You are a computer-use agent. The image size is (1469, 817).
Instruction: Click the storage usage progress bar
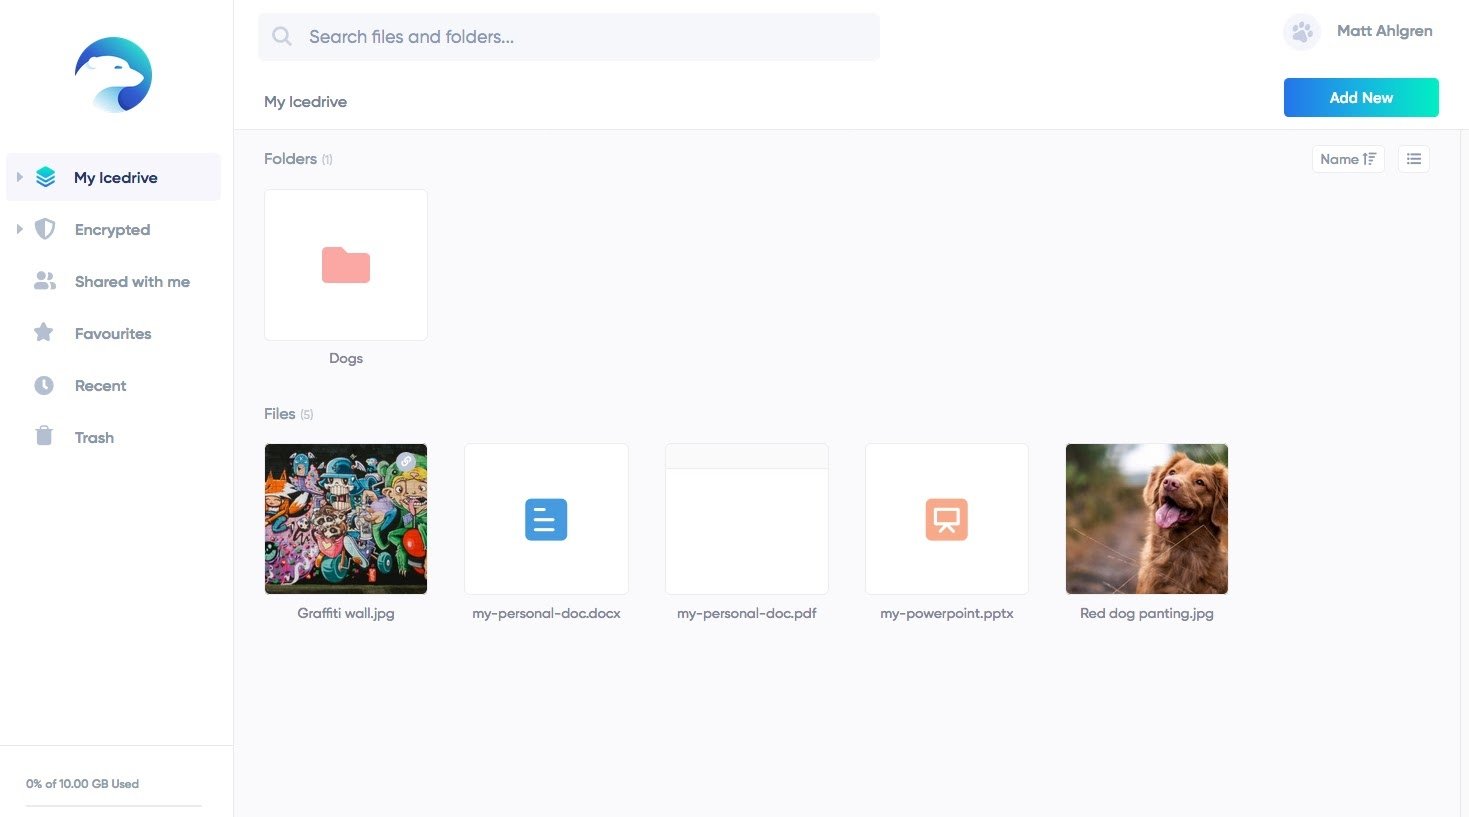pos(113,805)
